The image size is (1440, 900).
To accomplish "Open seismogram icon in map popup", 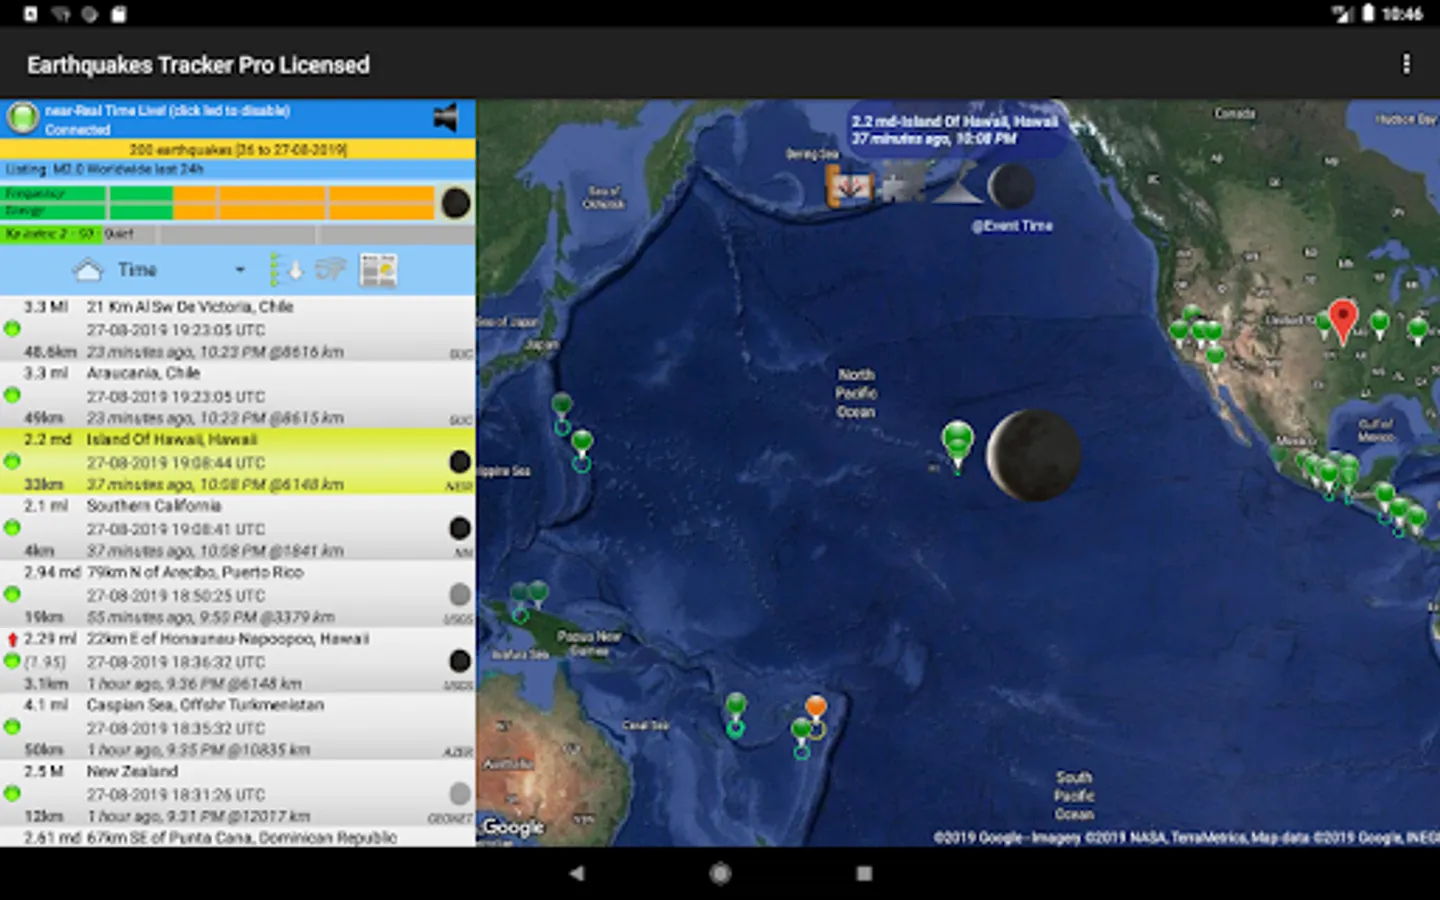I will tap(849, 186).
